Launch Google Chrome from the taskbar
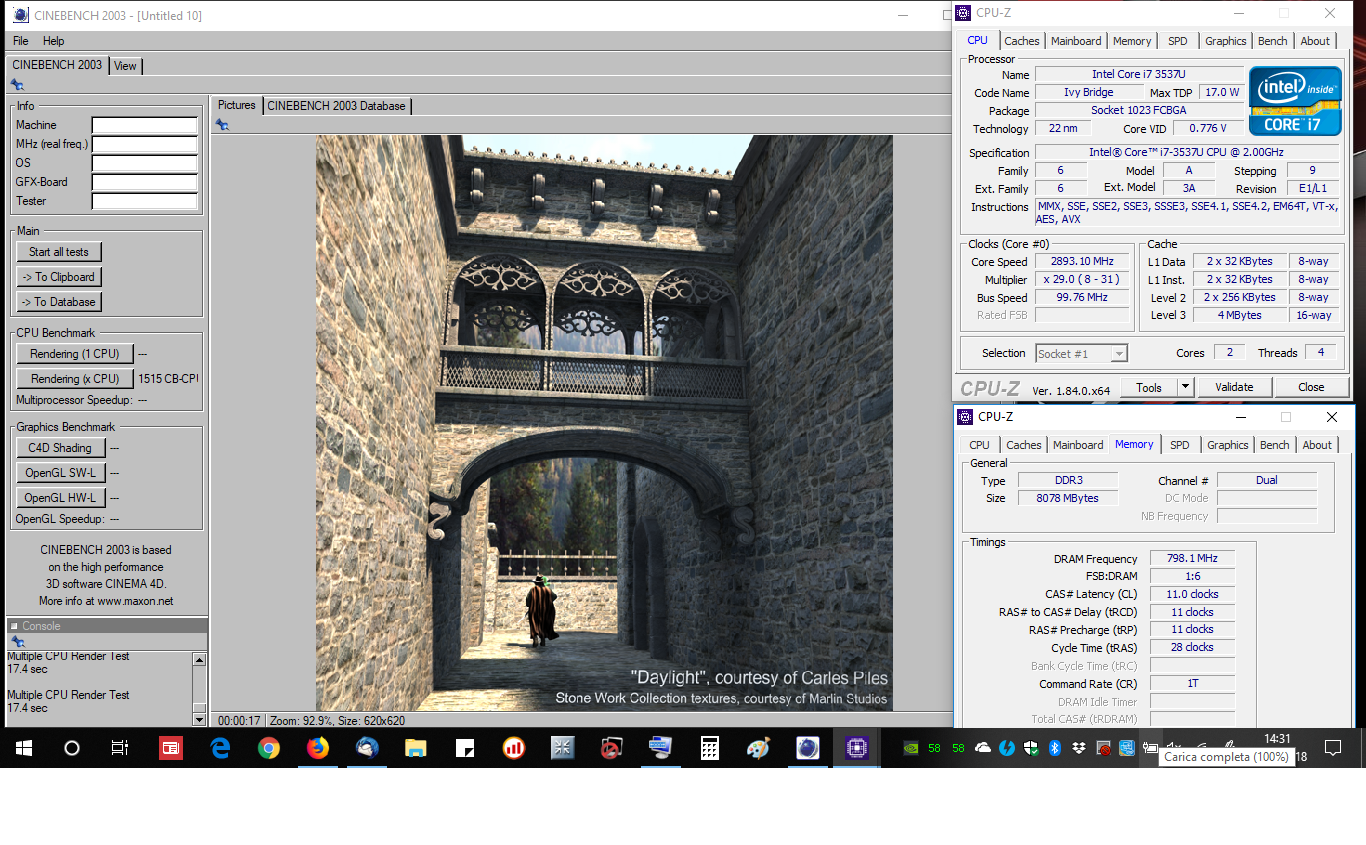This screenshot has width=1366, height=845. (268, 747)
